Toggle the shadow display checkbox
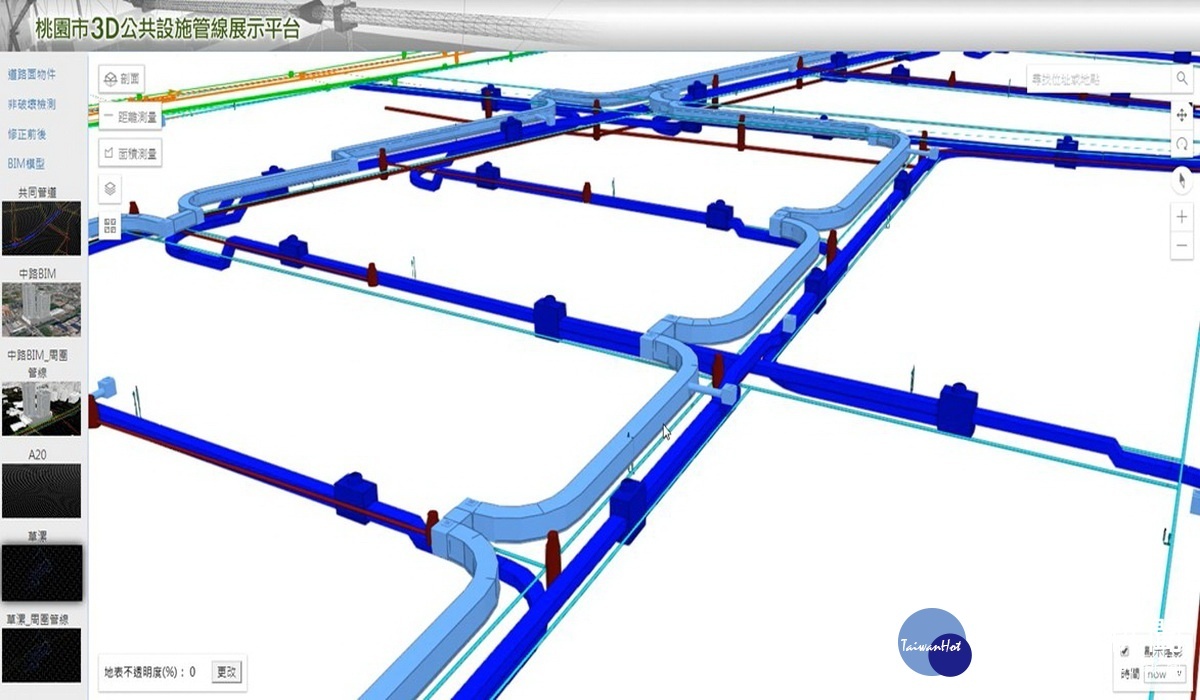 (1125, 652)
